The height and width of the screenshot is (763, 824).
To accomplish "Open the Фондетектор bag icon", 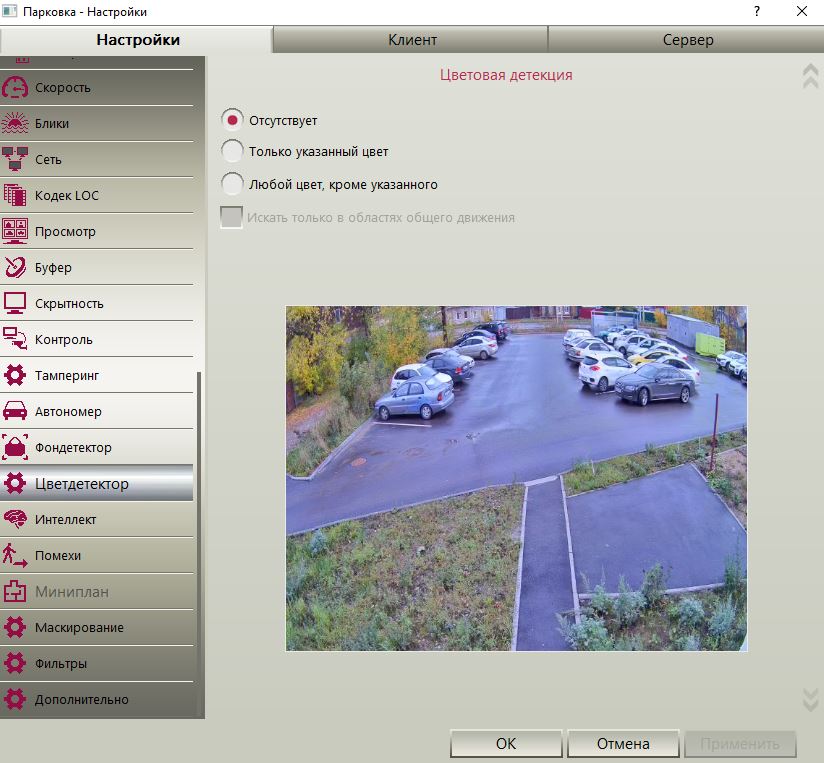I will point(15,447).
